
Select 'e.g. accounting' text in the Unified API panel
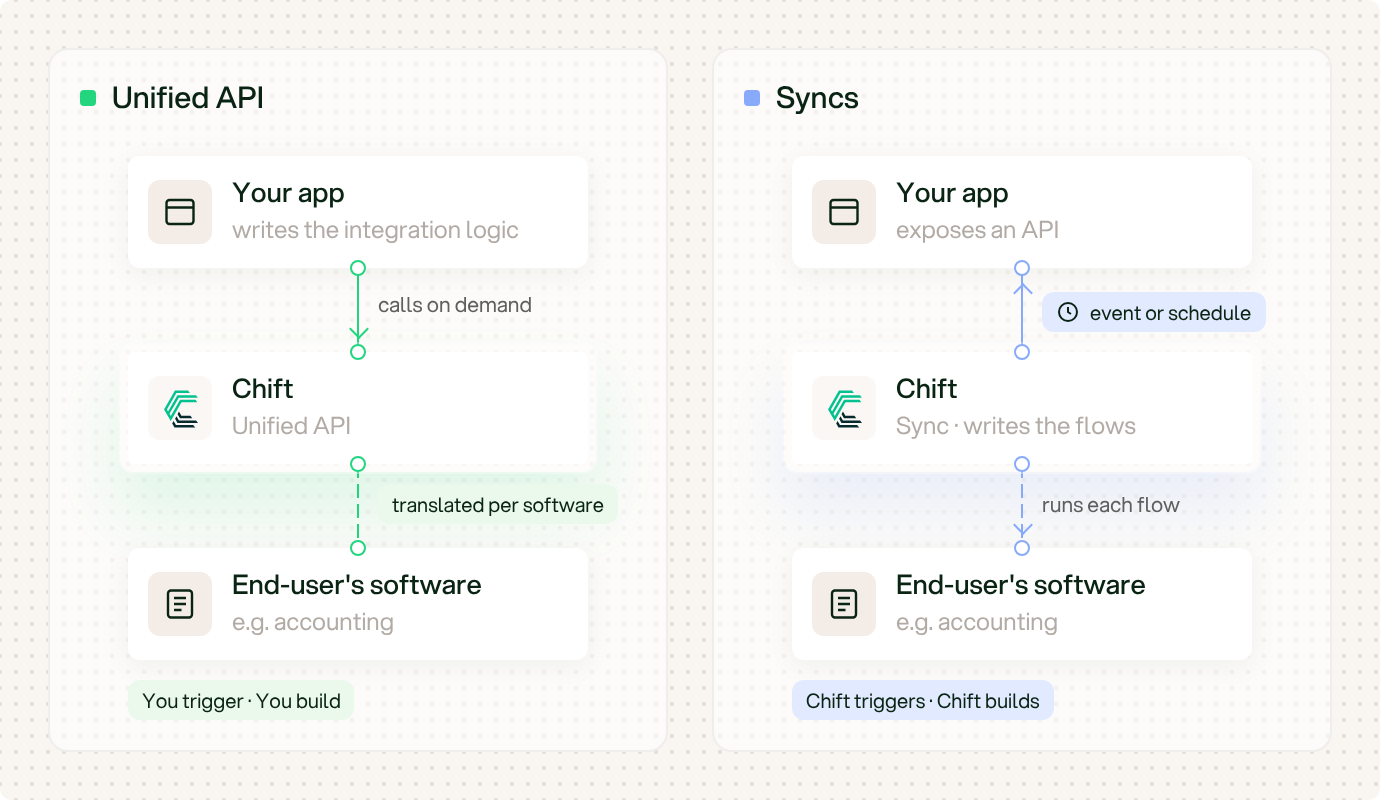pyautogui.click(x=313, y=622)
